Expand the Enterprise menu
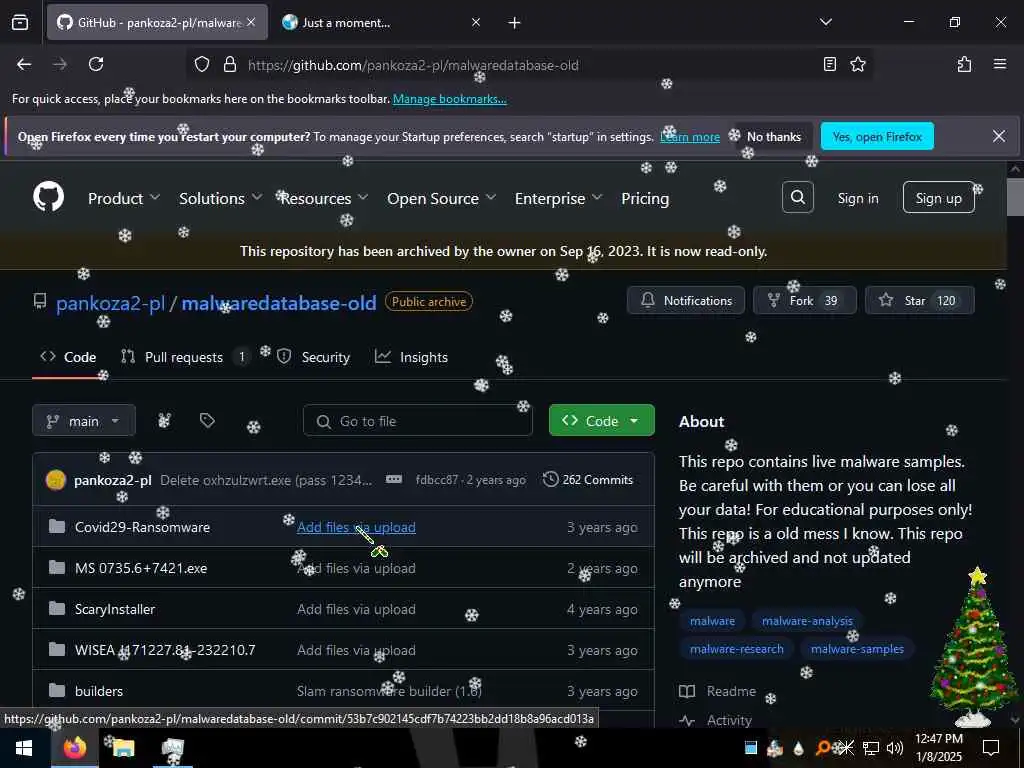This screenshot has width=1024, height=768. coord(558,199)
